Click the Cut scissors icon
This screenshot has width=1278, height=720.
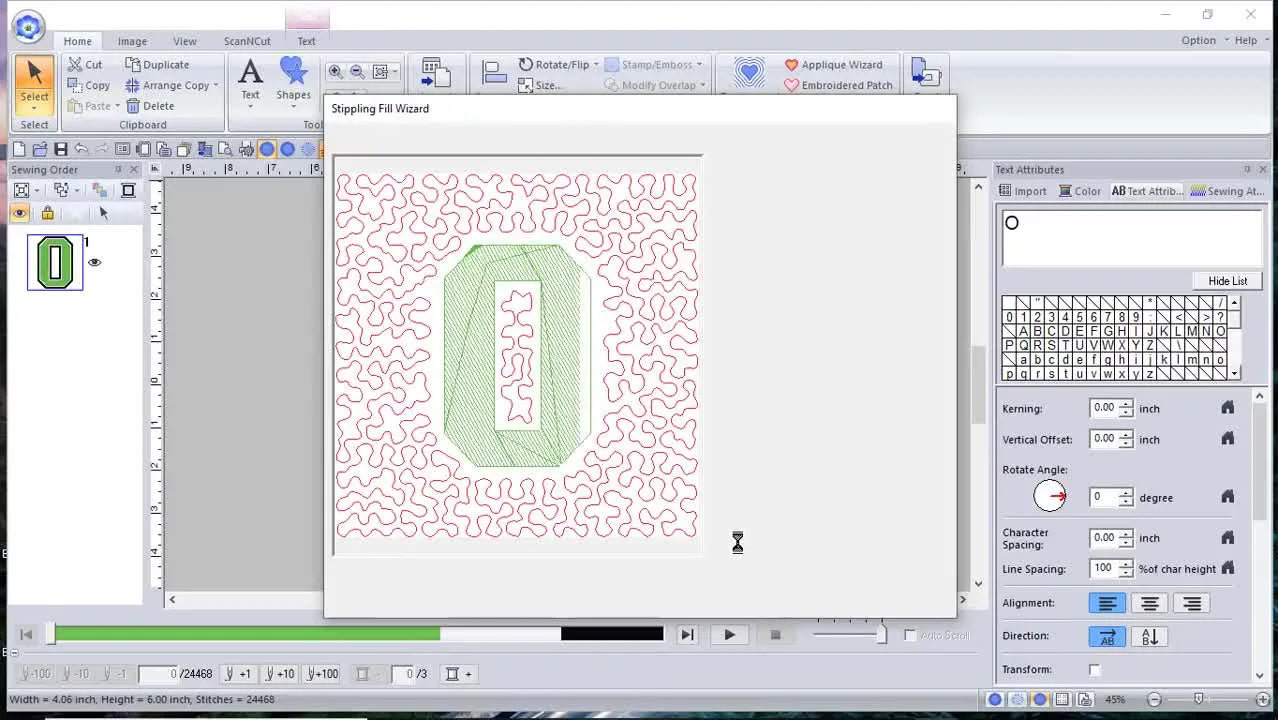click(x=74, y=64)
